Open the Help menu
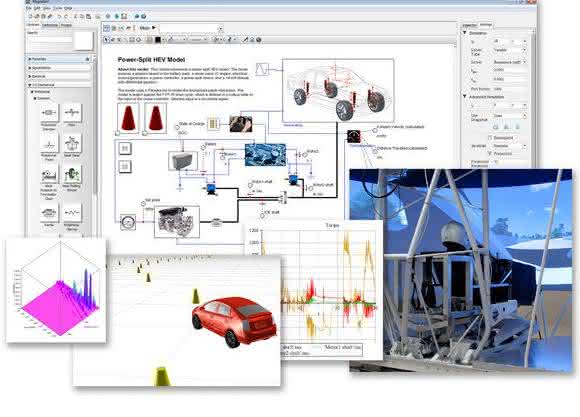 (68, 8)
